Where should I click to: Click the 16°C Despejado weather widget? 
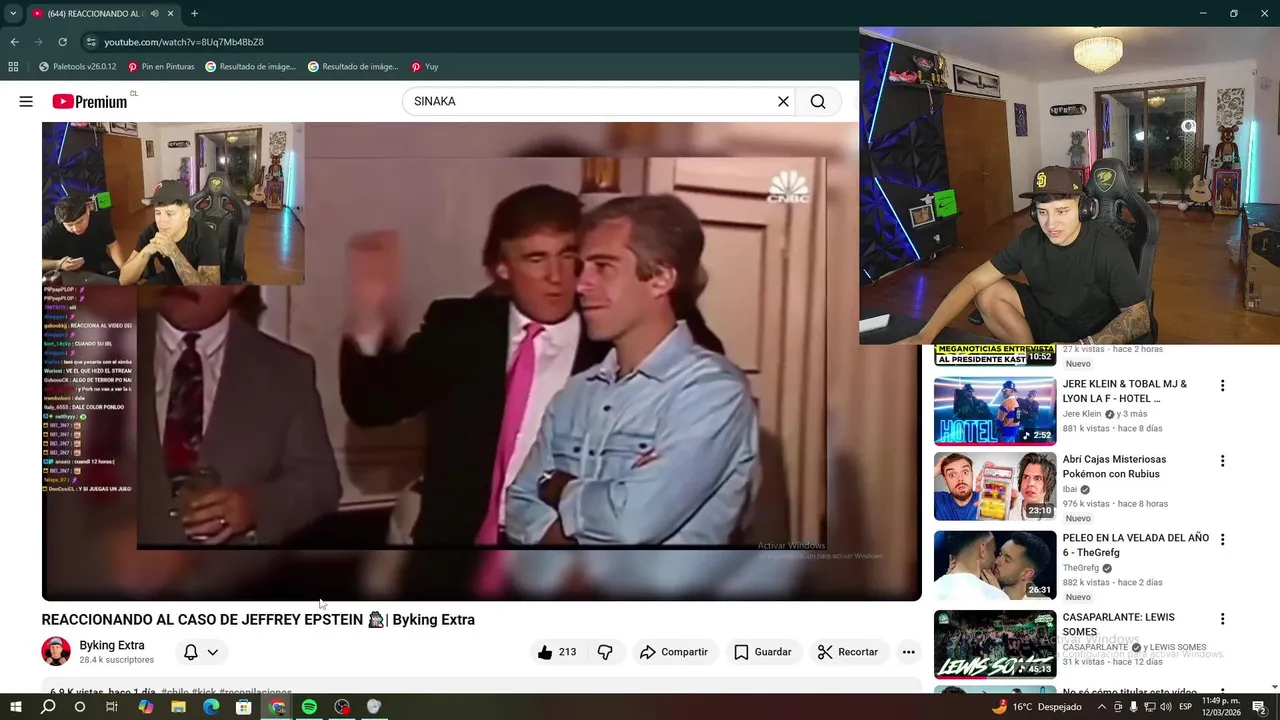click(x=1036, y=707)
